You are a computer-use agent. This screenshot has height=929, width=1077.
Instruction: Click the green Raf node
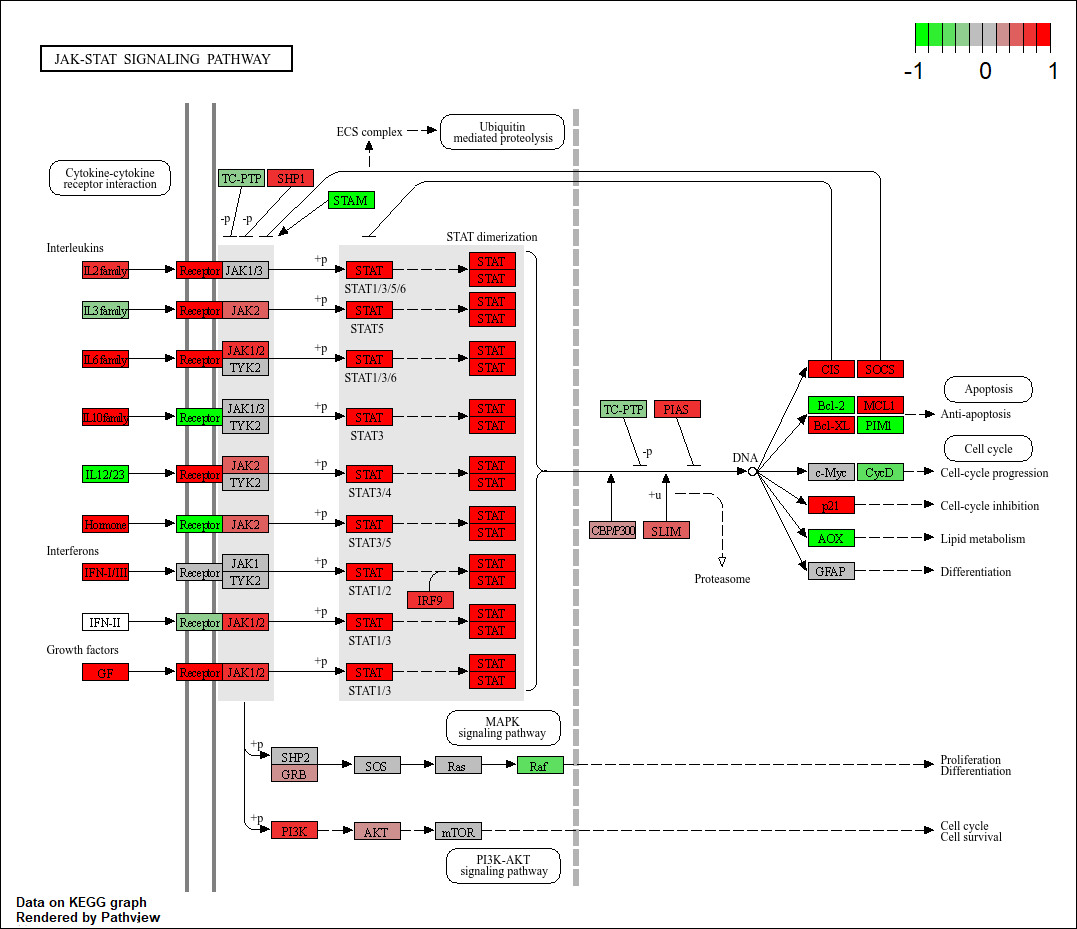pos(540,765)
